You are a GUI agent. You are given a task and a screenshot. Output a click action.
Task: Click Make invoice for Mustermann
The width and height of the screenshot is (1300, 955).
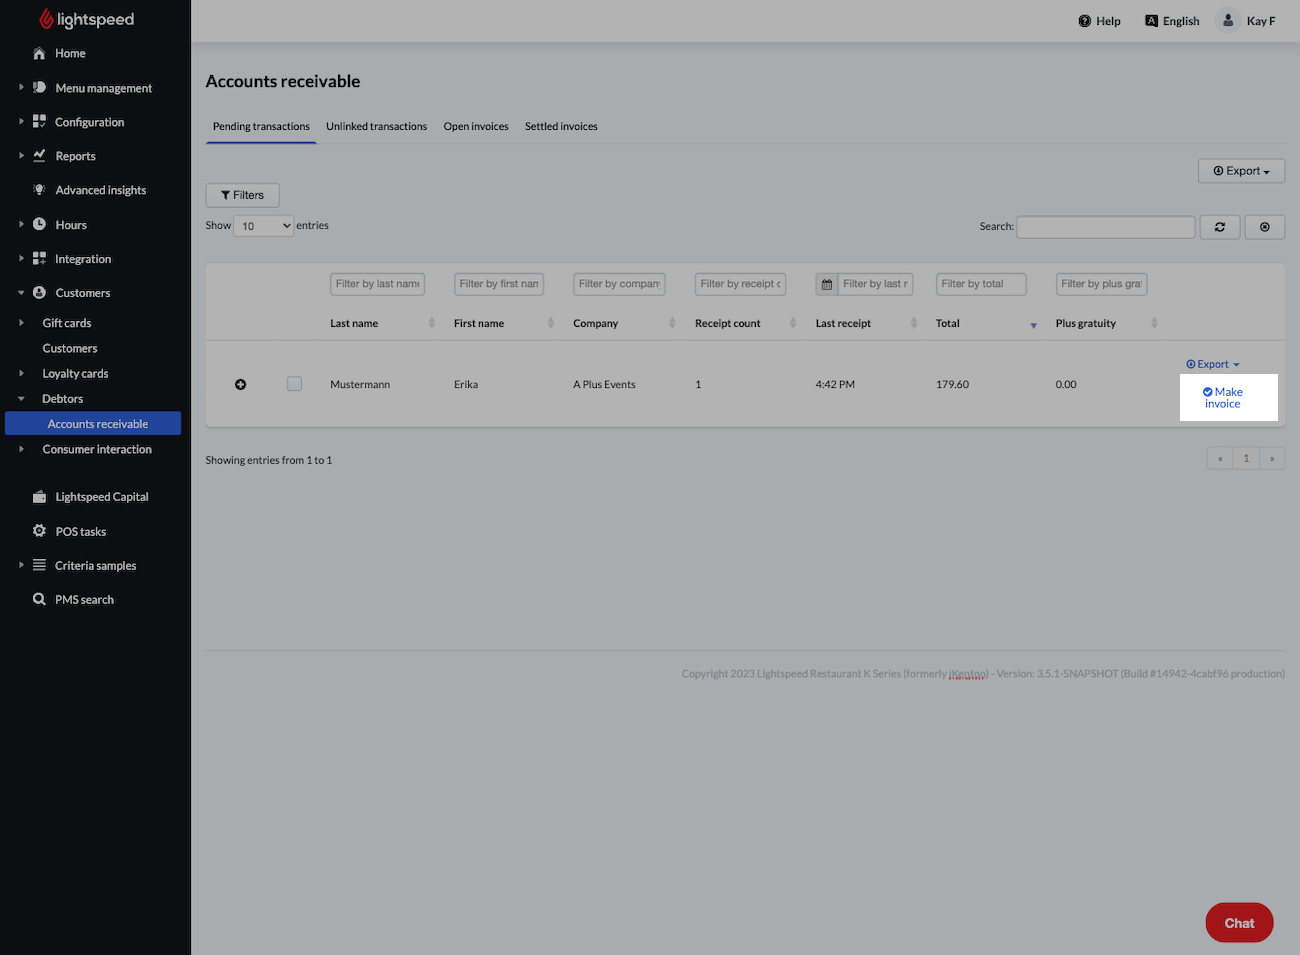coord(1222,398)
